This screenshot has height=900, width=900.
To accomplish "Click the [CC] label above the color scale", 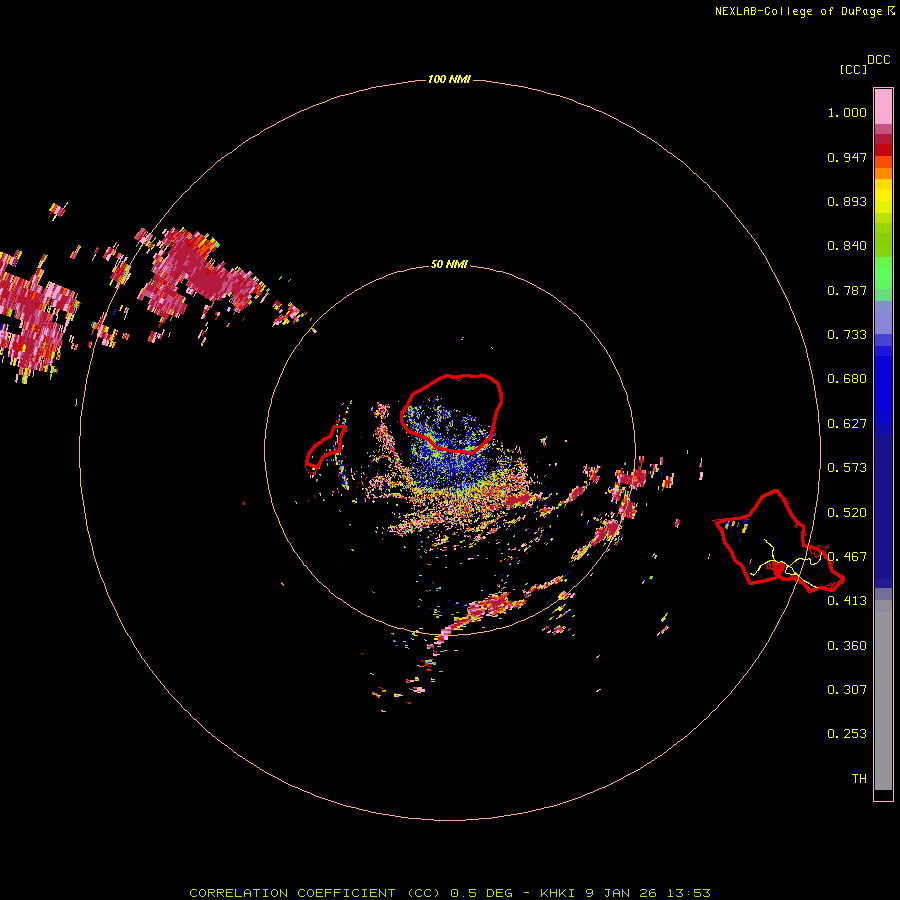I will click(x=853, y=69).
